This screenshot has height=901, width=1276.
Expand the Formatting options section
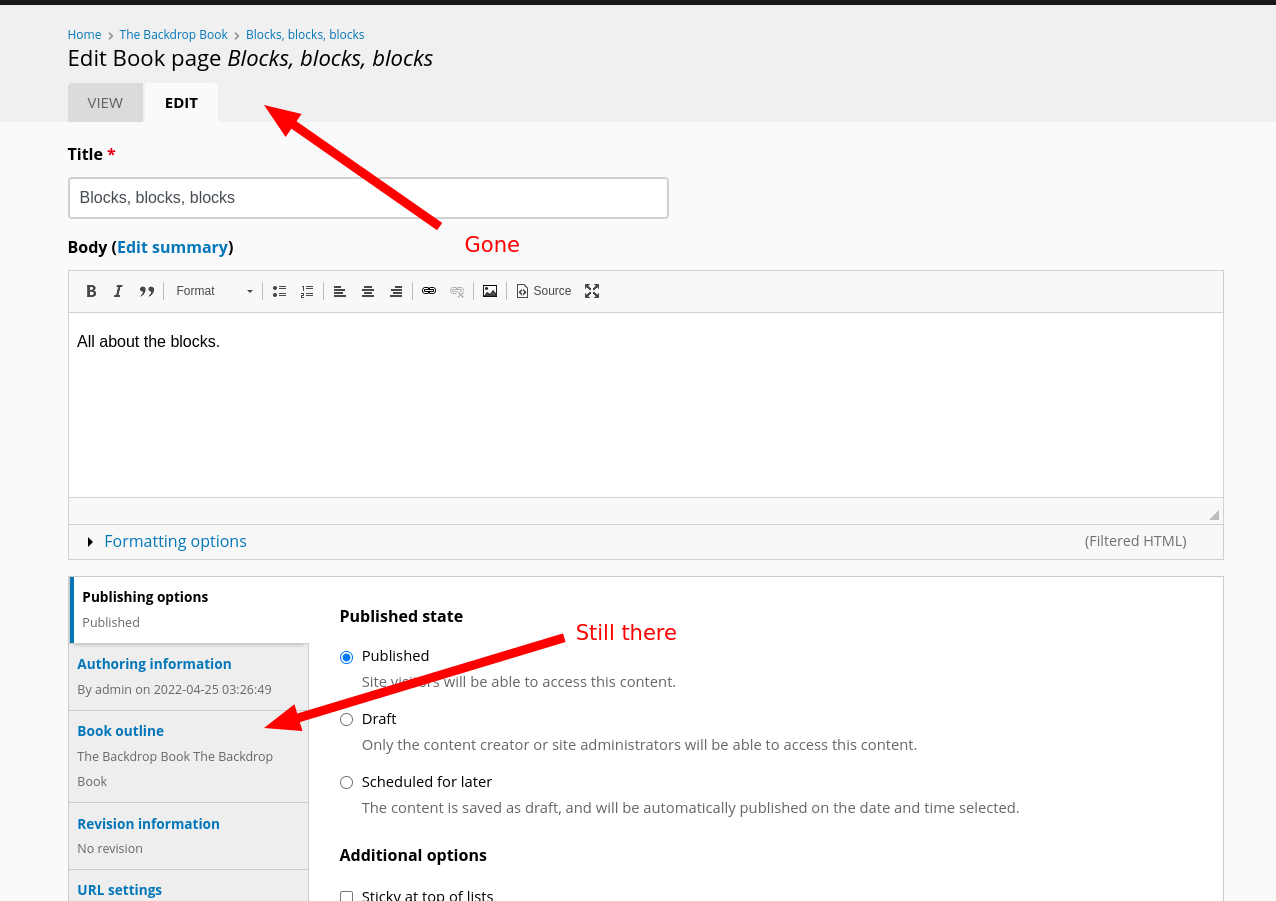coord(175,541)
